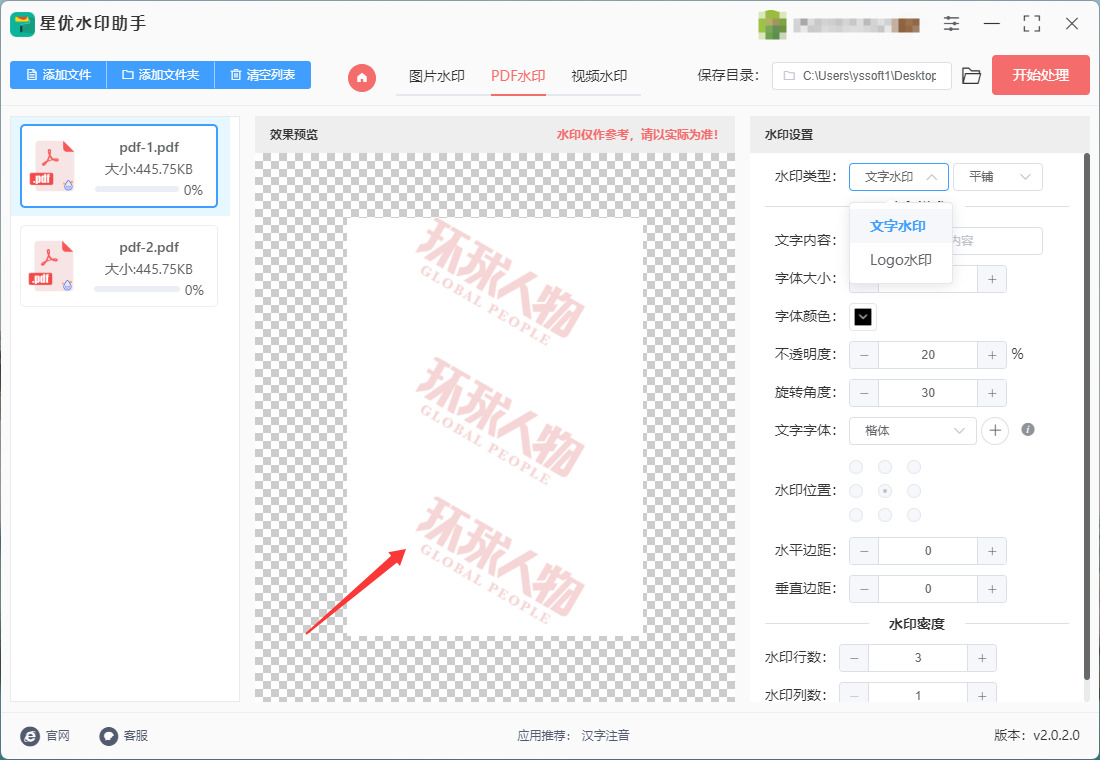The height and width of the screenshot is (760, 1100).
Task: Toggle the fullscreen window icon
Action: pyautogui.click(x=1031, y=23)
